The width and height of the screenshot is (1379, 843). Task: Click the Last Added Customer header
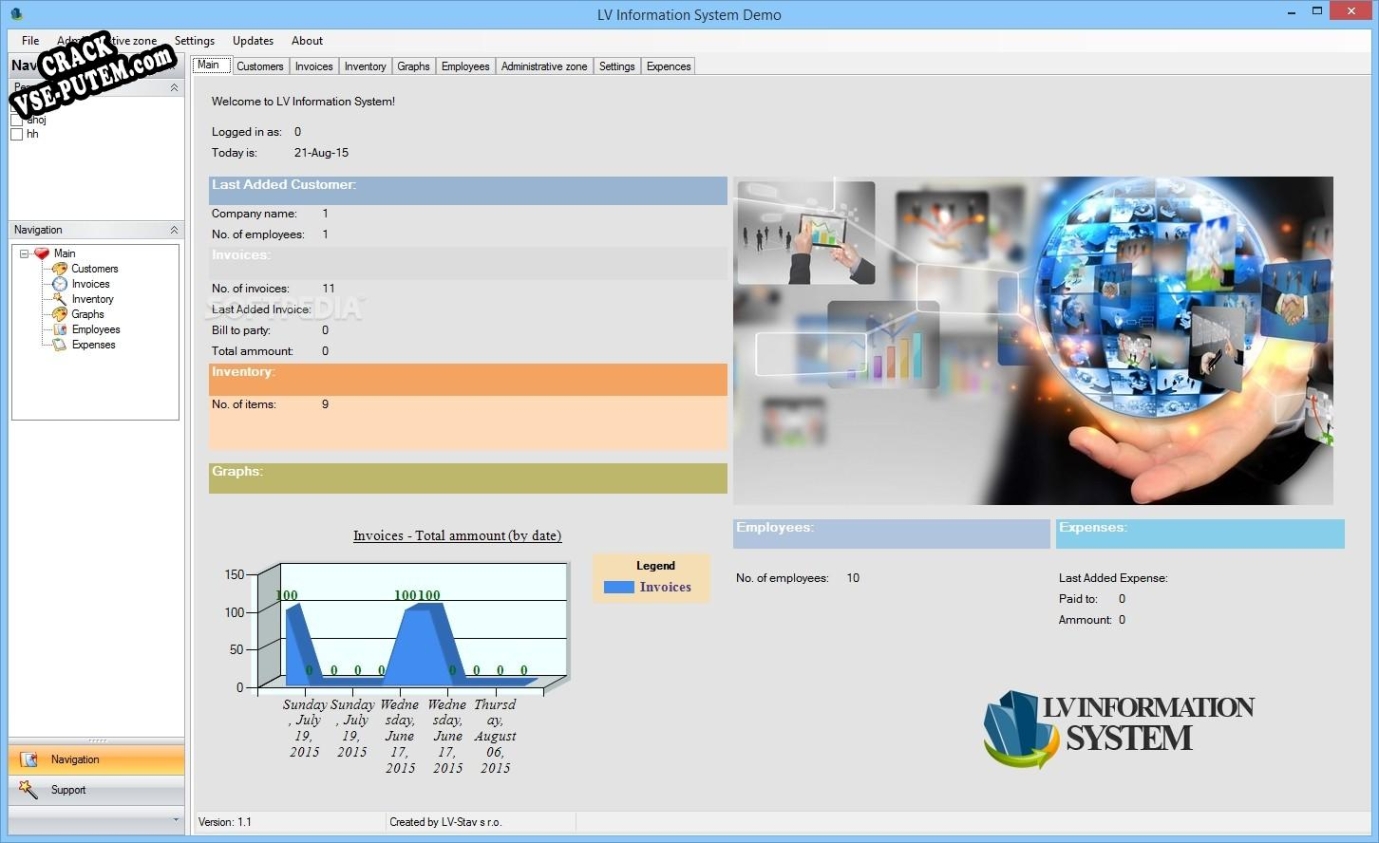pos(468,191)
